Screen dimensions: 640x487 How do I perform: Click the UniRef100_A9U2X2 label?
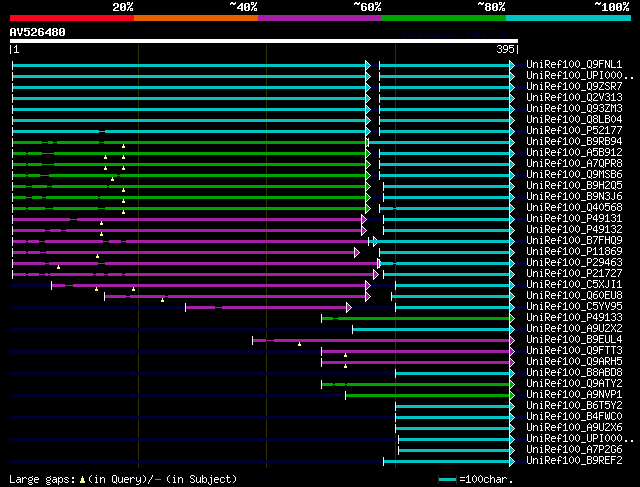[574, 329]
